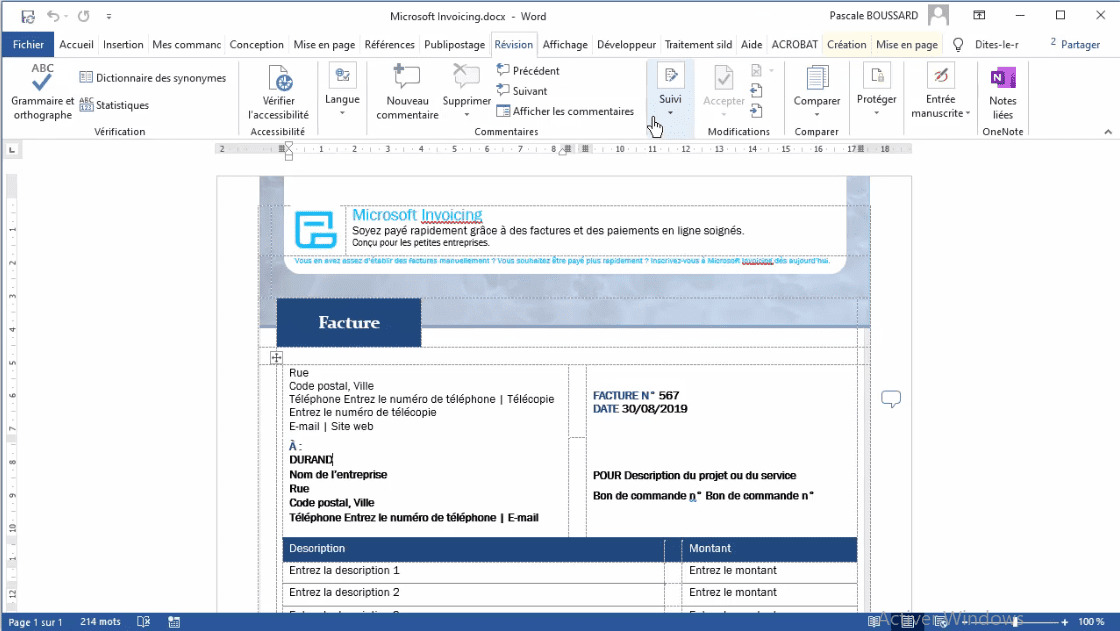Image resolution: width=1120 pixels, height=631 pixels.
Task: Open the Supprimer comment dropdown arrow
Action: click(x=466, y=114)
